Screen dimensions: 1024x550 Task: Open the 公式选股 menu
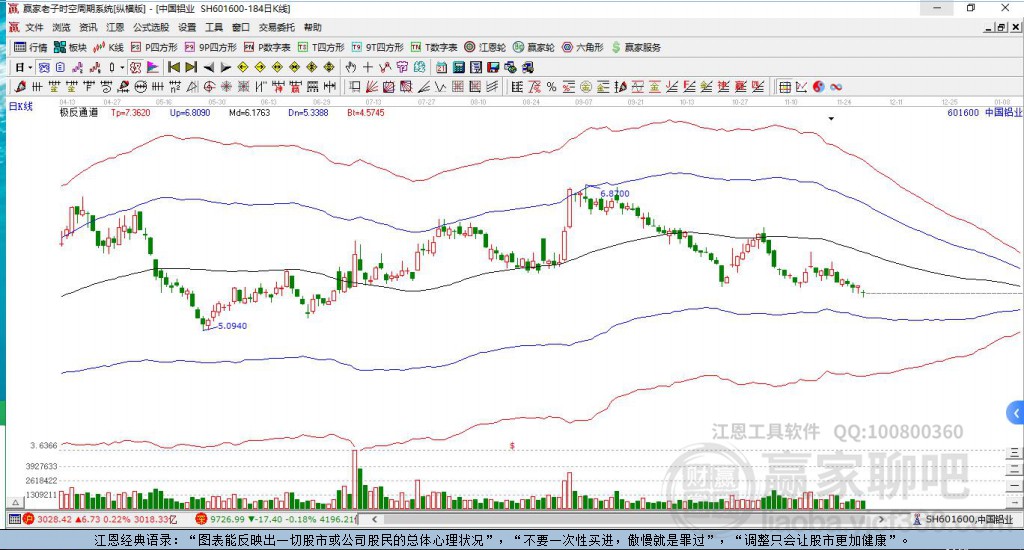point(151,27)
